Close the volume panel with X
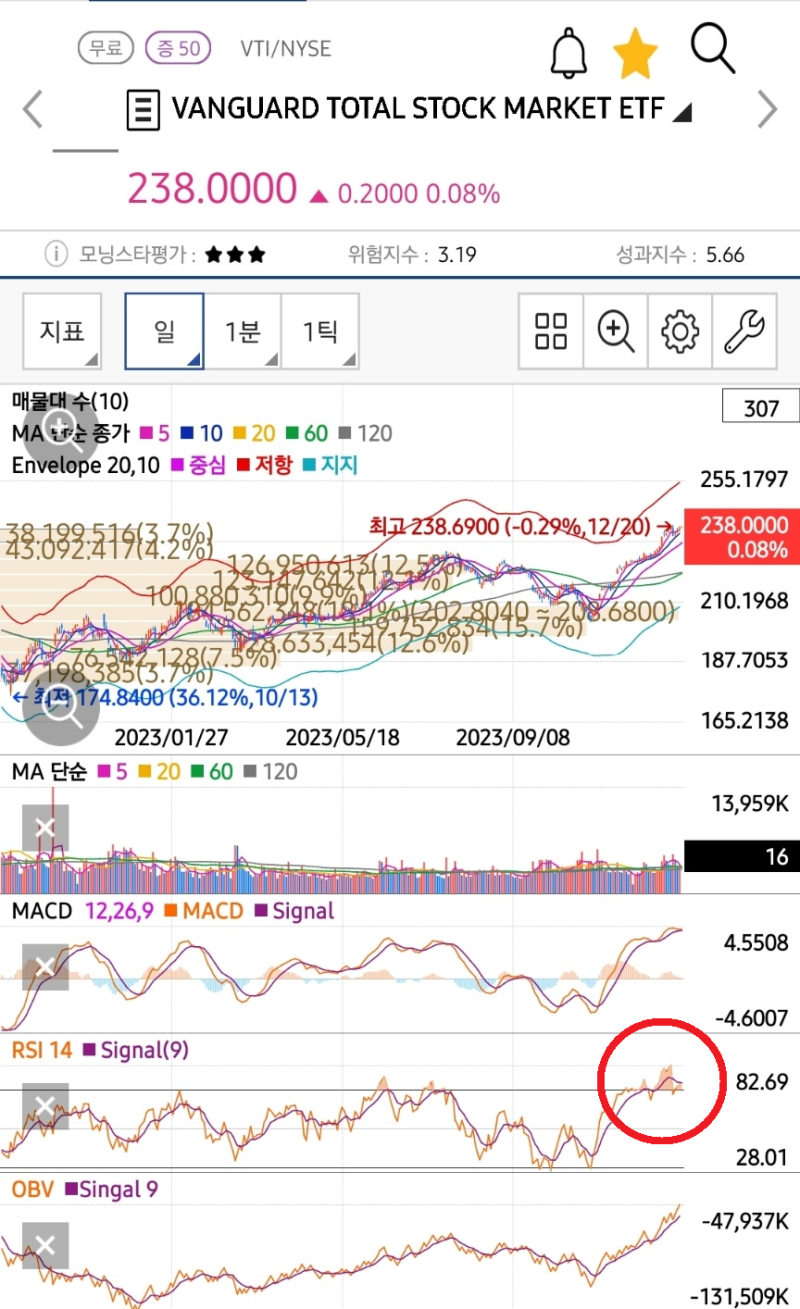The image size is (800, 1309). [x=45, y=828]
